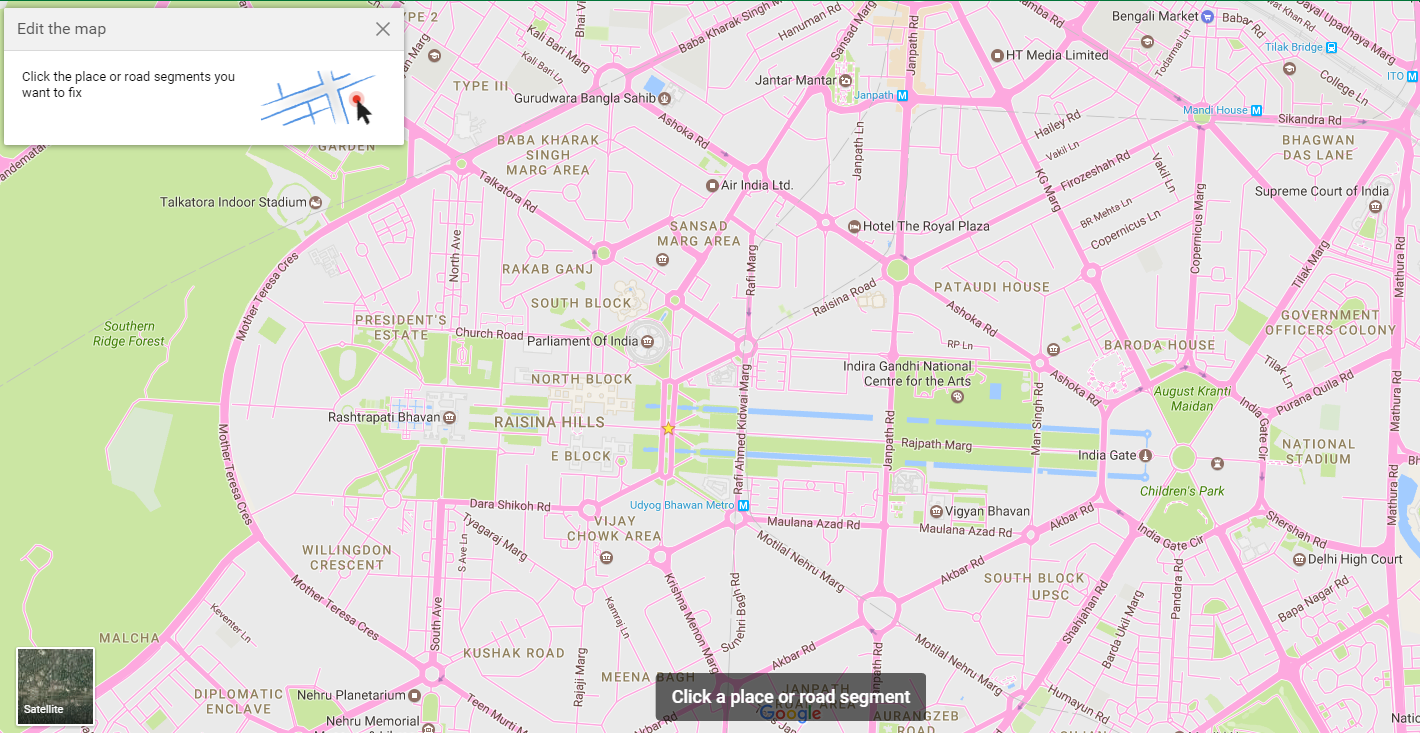This screenshot has width=1420, height=733.
Task: Click the Maulana Azad Rd label near Vigyan Bhavan
Action: point(965,531)
